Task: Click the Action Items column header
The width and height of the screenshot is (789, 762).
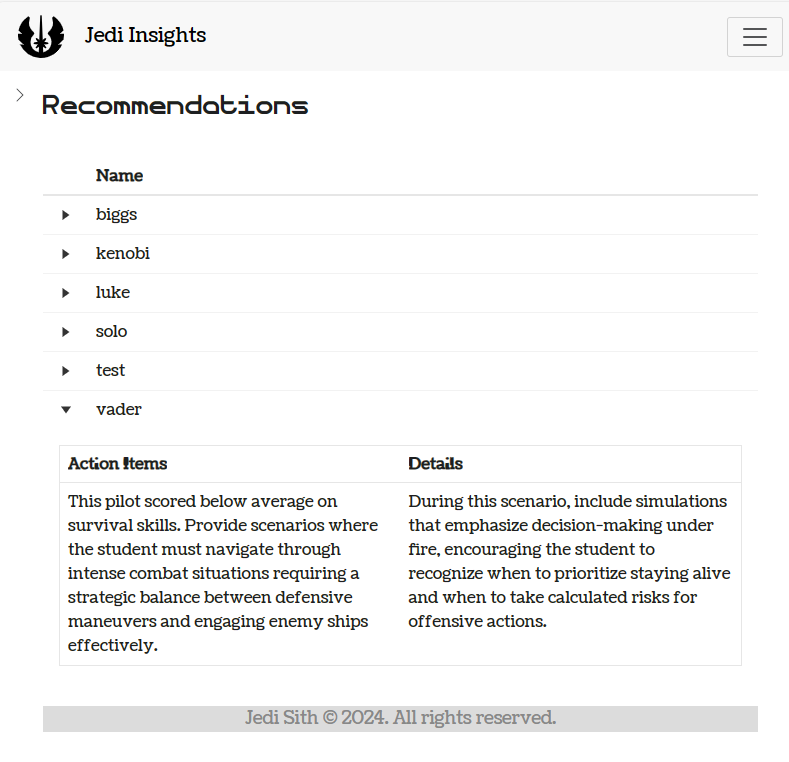Action: pos(117,464)
